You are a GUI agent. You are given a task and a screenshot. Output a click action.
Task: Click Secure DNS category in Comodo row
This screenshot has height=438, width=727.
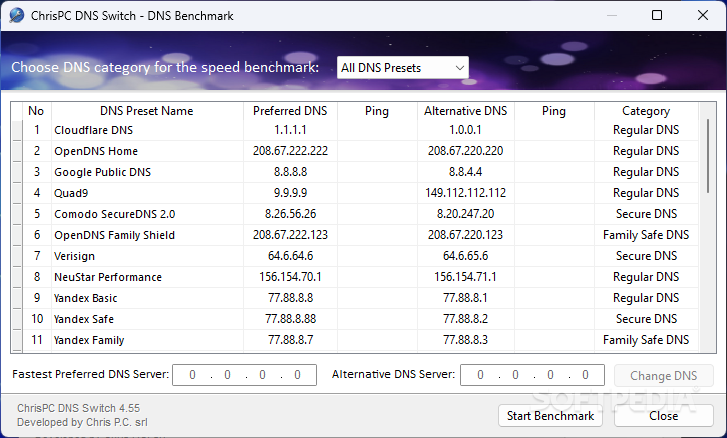646,214
